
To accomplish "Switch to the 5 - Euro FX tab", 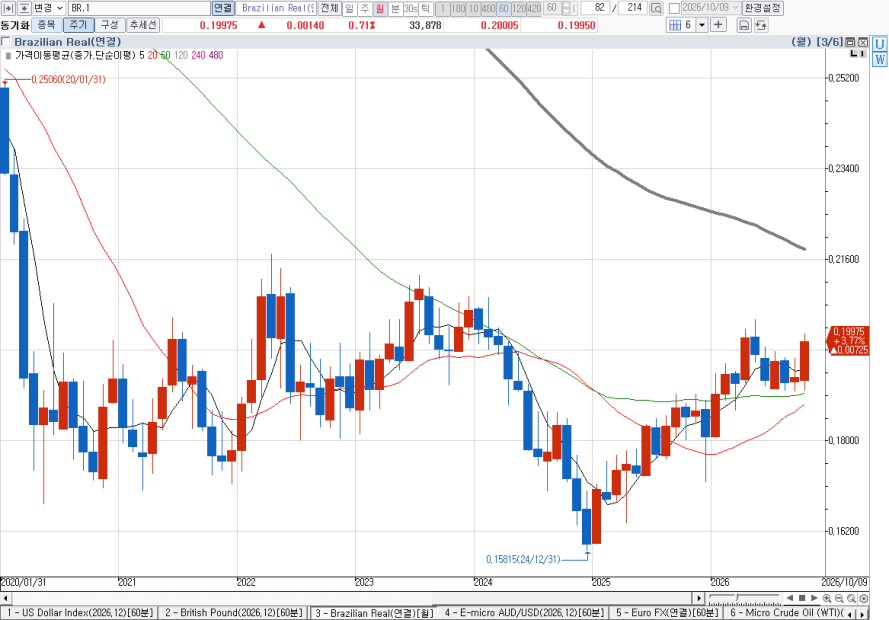I will (x=667, y=613).
